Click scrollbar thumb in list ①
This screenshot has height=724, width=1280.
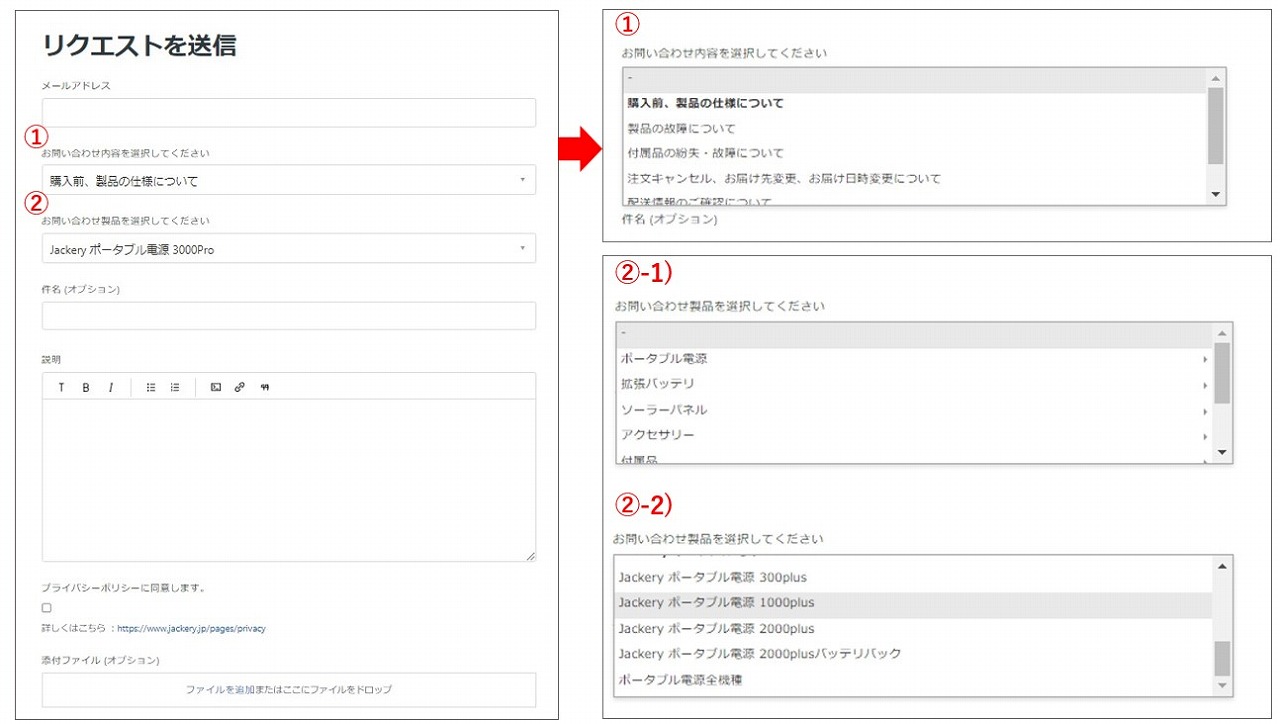[1216, 126]
